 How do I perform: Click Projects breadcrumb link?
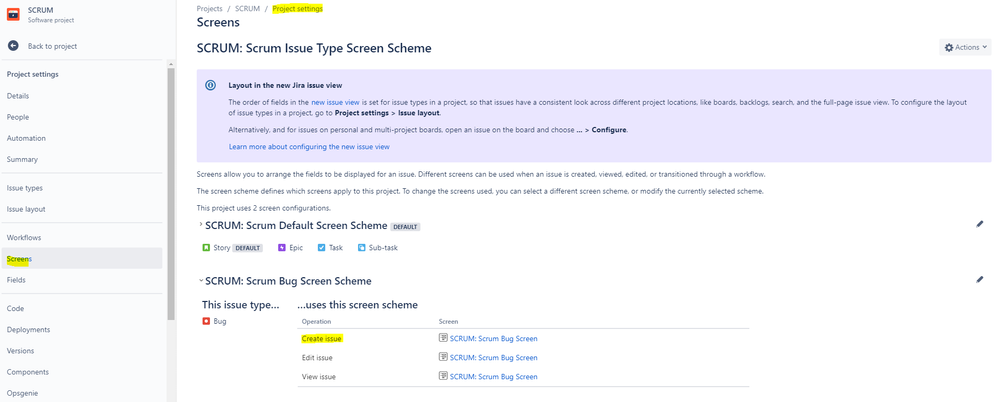pyautogui.click(x=210, y=9)
